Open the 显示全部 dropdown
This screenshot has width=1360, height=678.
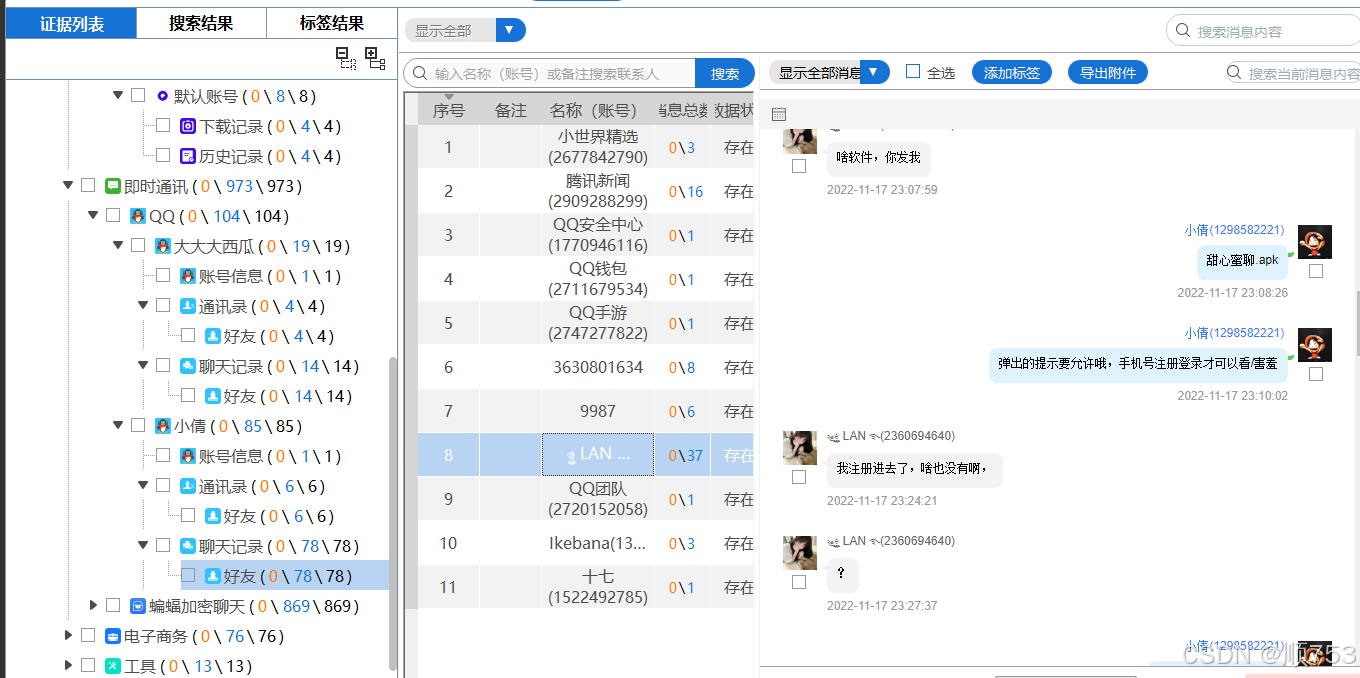tap(511, 30)
